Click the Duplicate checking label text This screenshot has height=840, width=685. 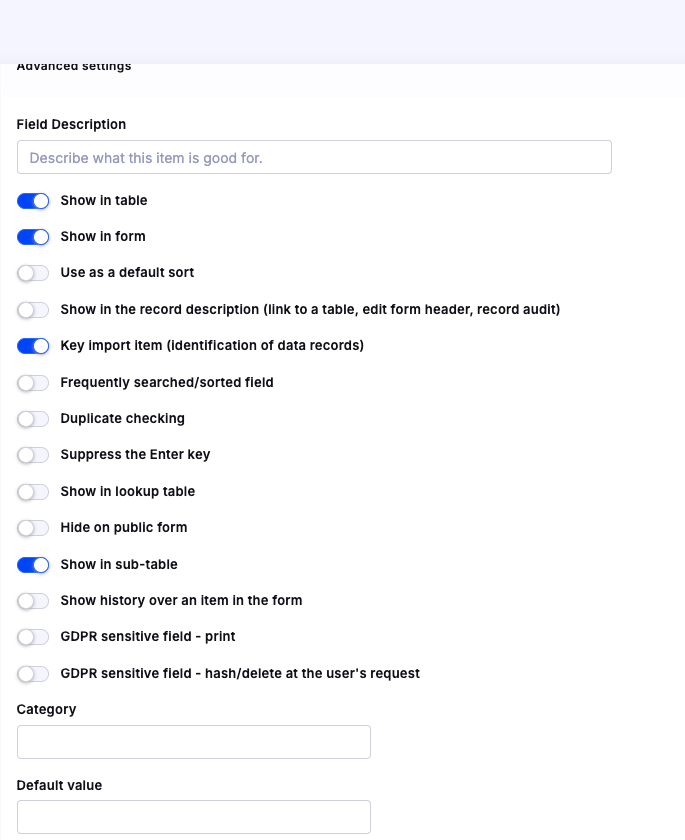tap(122, 419)
